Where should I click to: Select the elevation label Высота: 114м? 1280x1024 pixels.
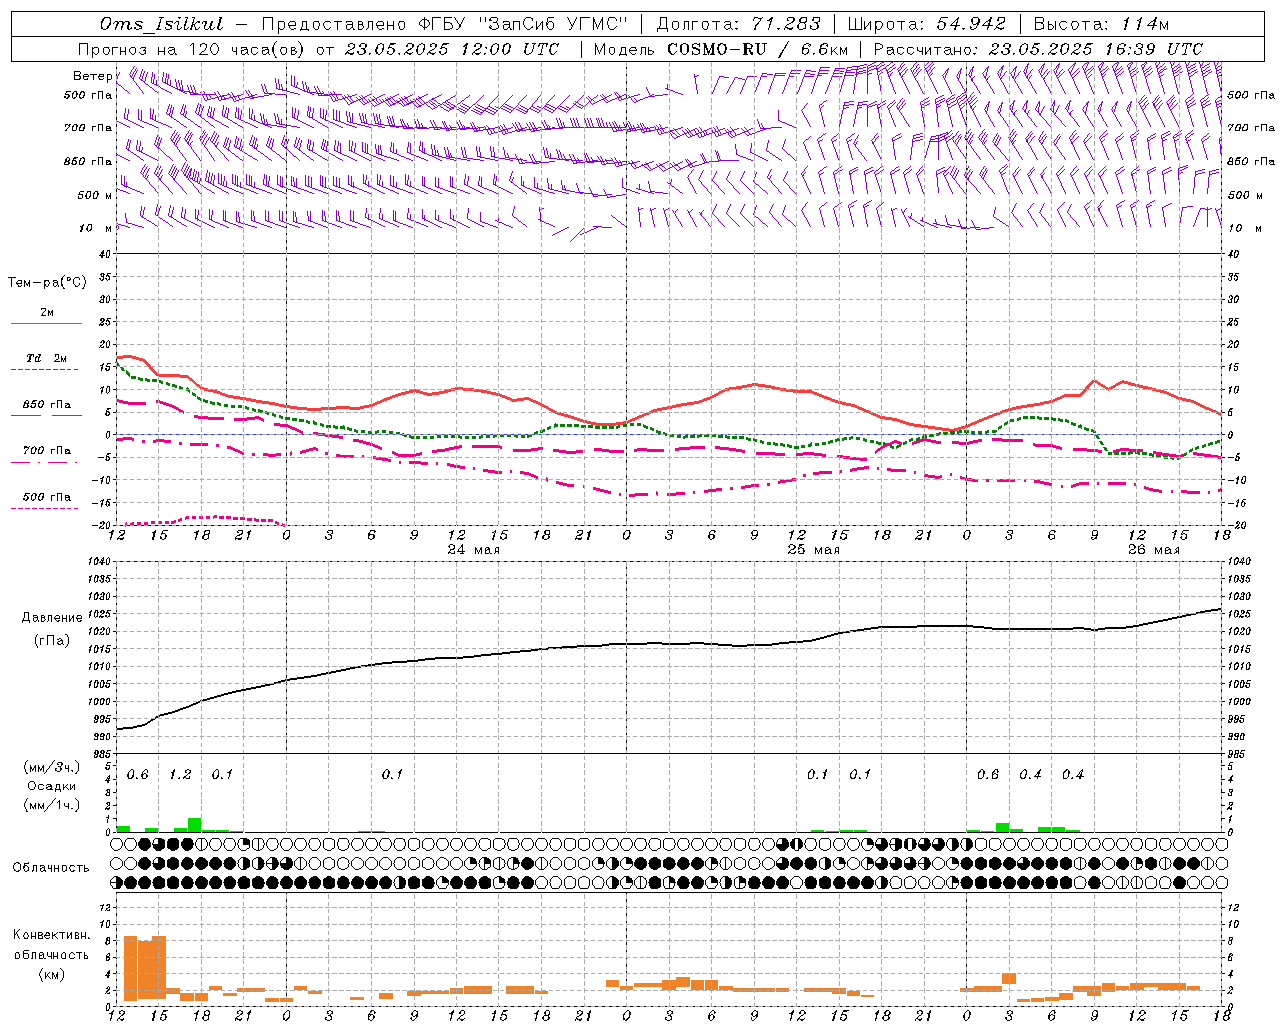coord(1101,24)
